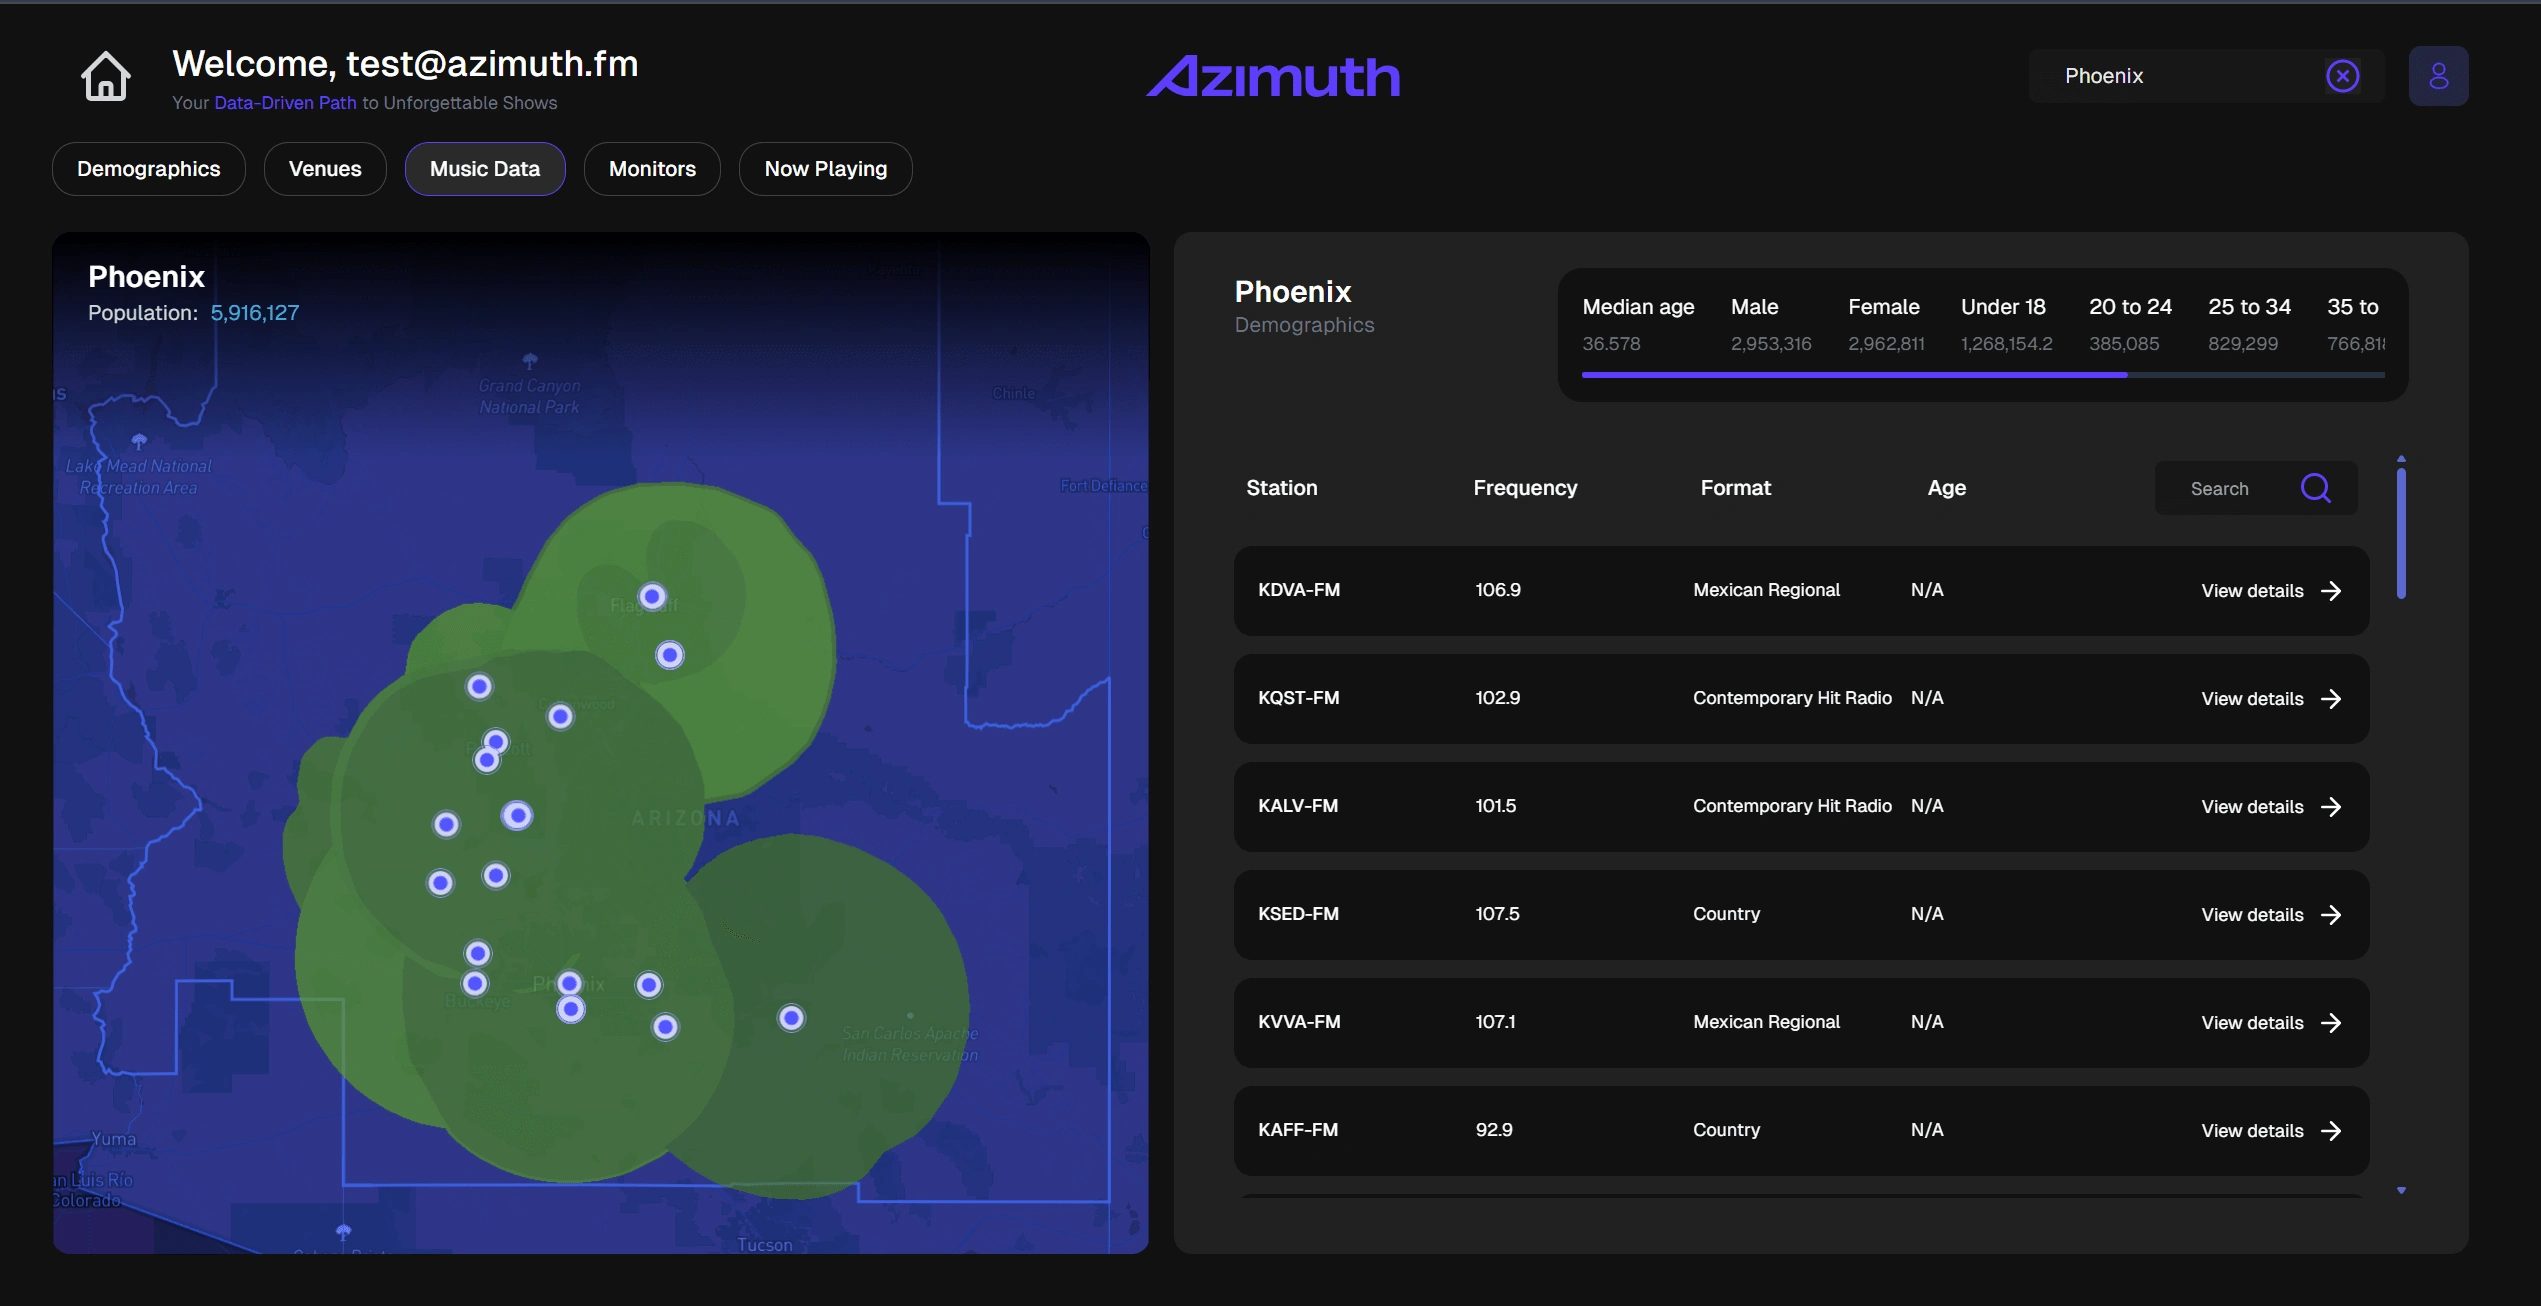Click the KVVA-FM Mexican Regional format cell

(x=1766, y=1022)
